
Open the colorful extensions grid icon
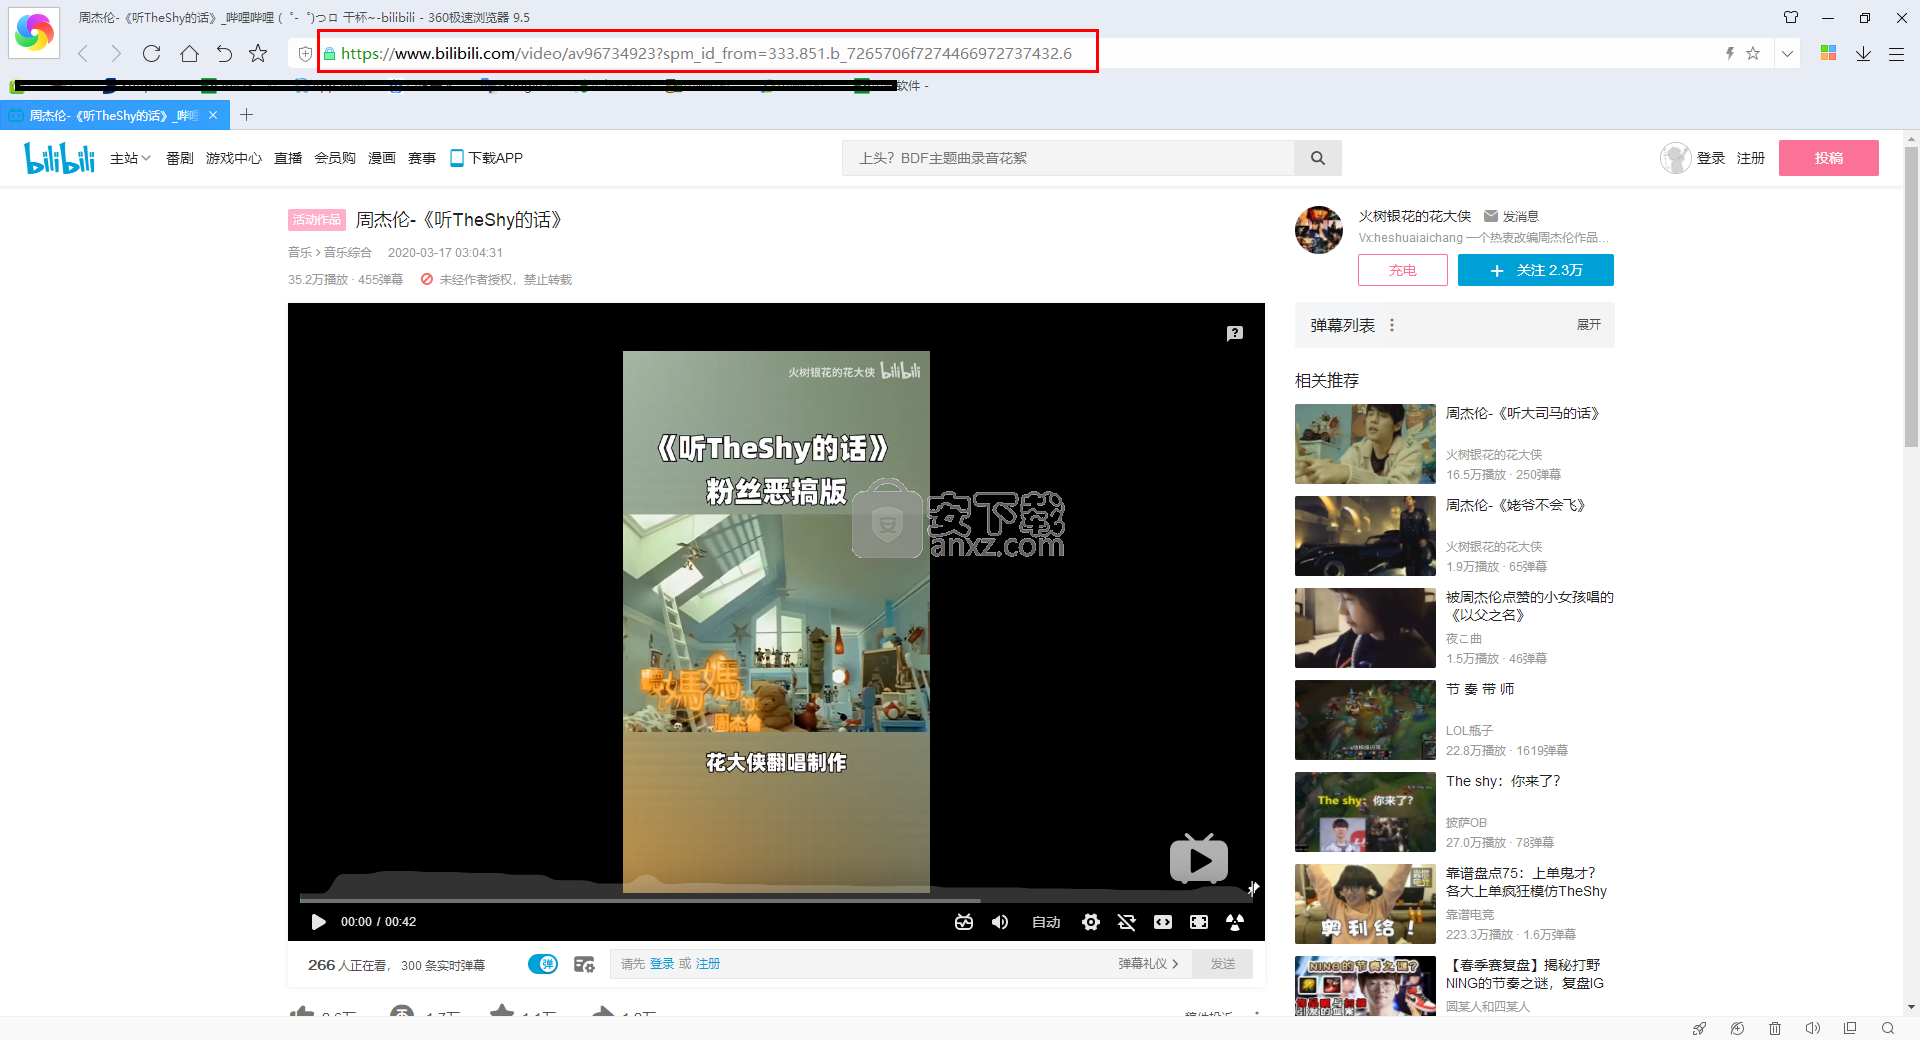click(x=1828, y=53)
